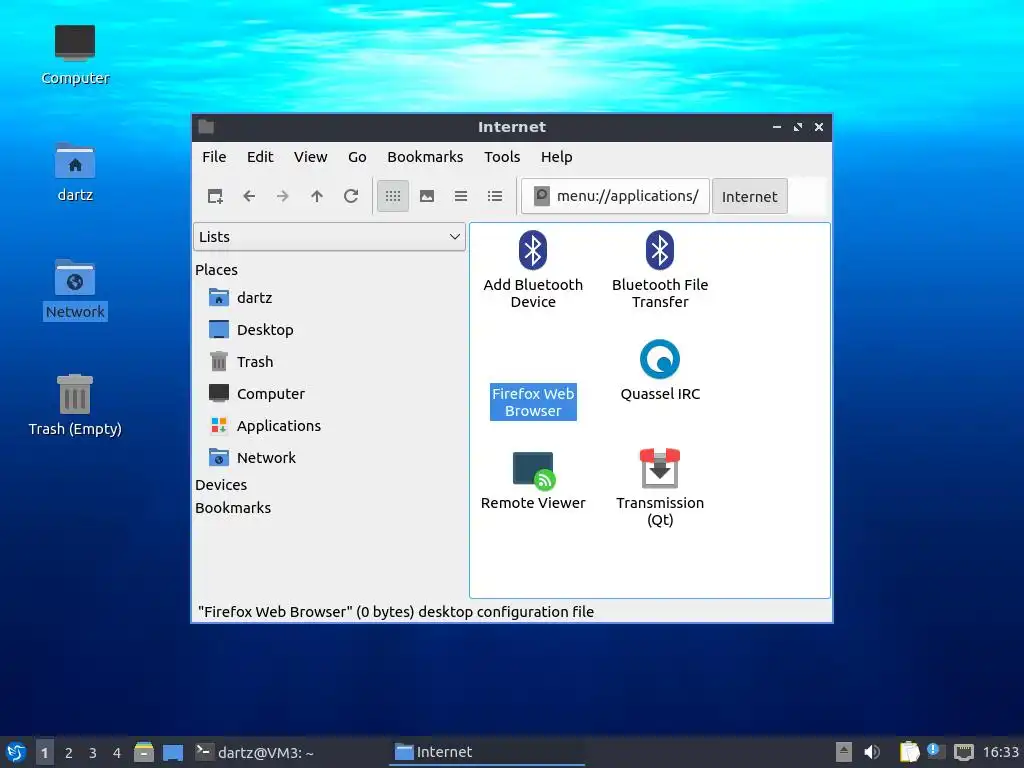This screenshot has width=1024, height=768.
Task: Open the Bookmarks menu
Action: click(x=425, y=157)
